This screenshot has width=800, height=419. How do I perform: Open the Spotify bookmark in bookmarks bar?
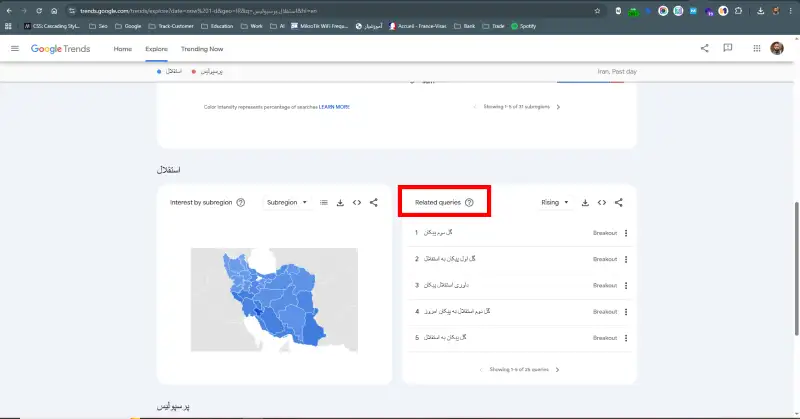click(x=526, y=26)
